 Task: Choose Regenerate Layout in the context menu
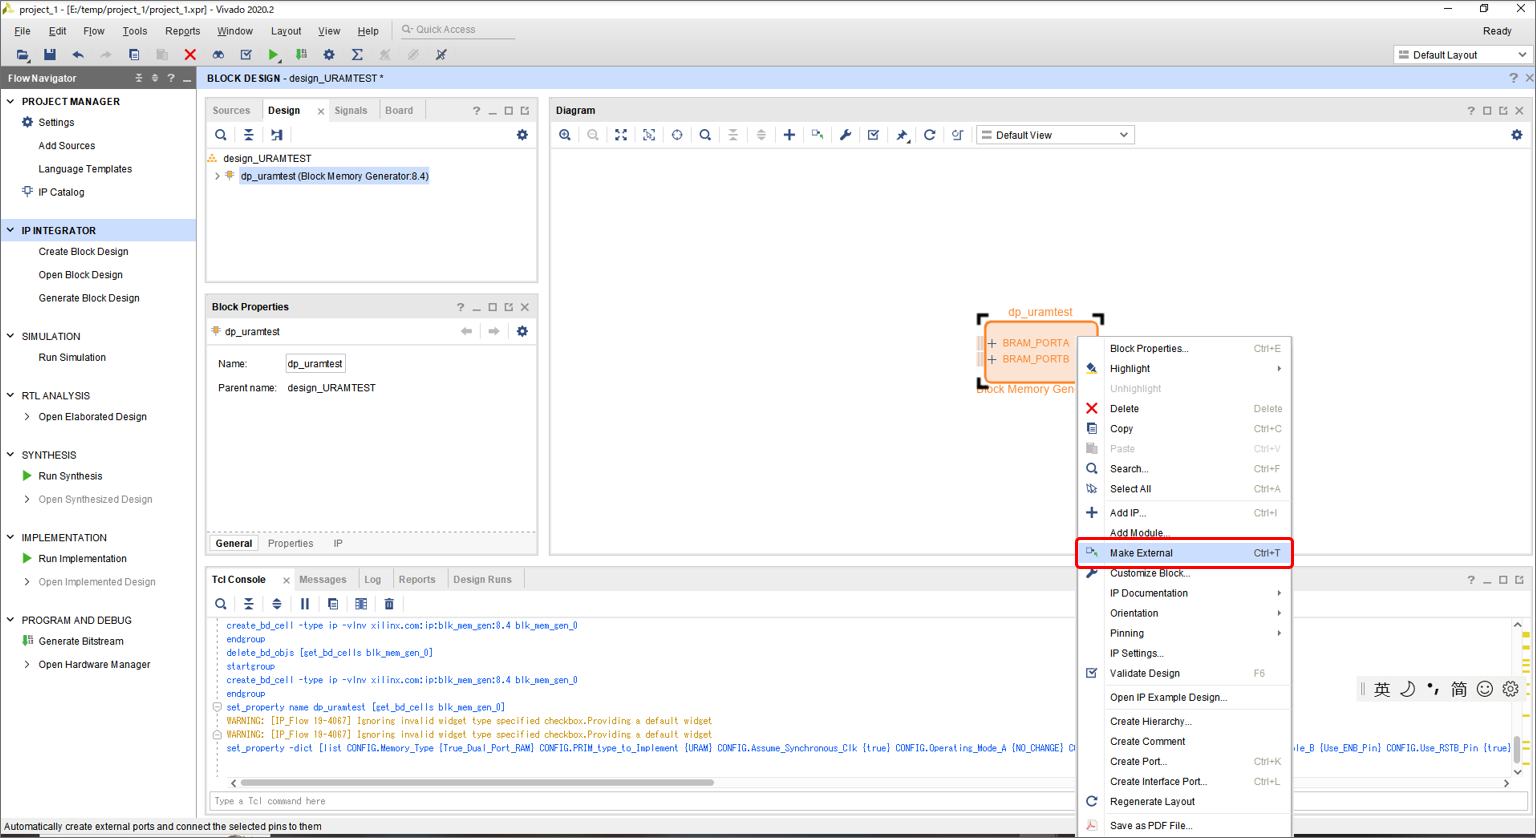click(1184, 801)
